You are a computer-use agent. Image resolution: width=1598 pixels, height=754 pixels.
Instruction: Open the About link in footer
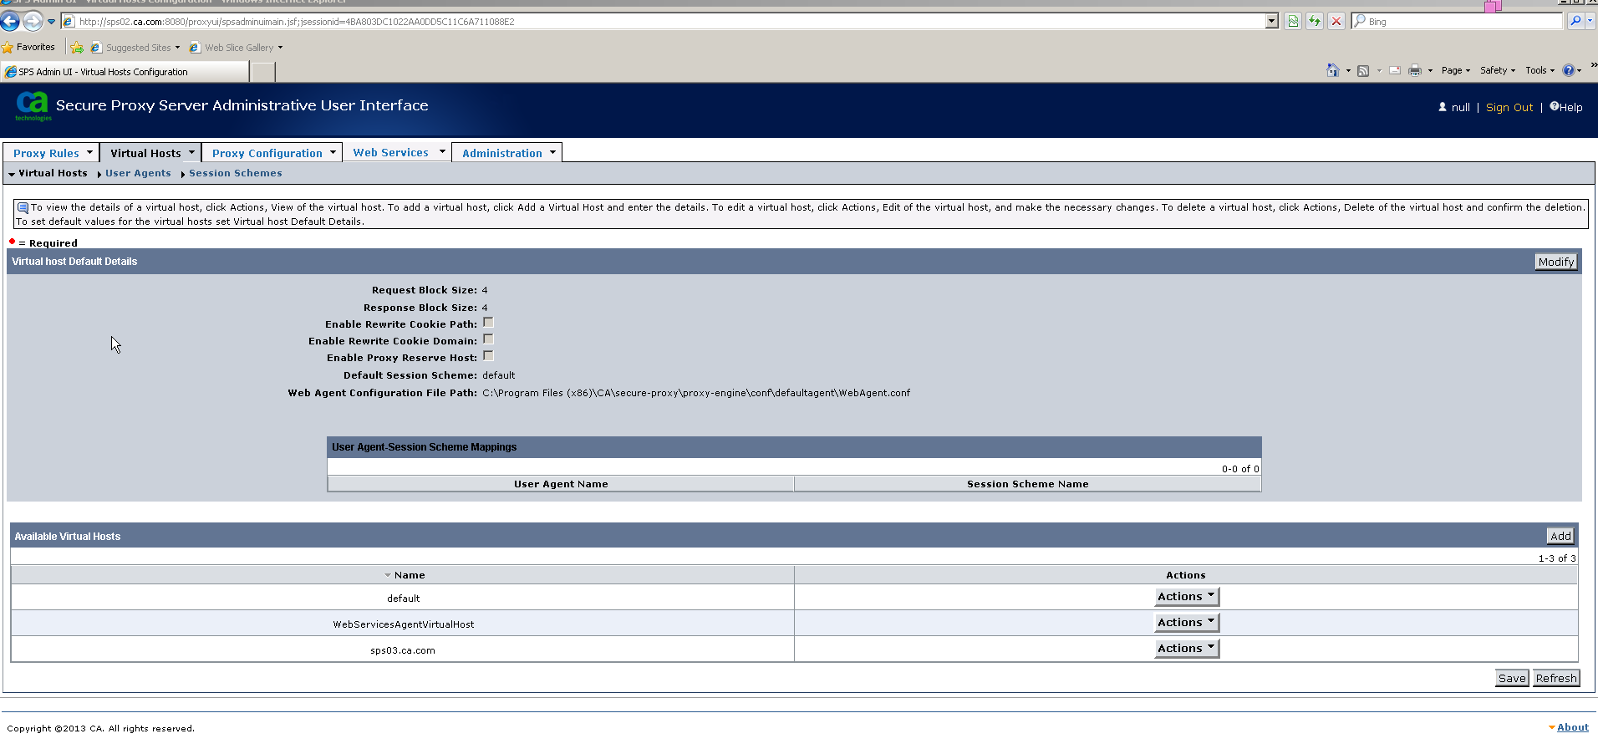click(x=1572, y=727)
